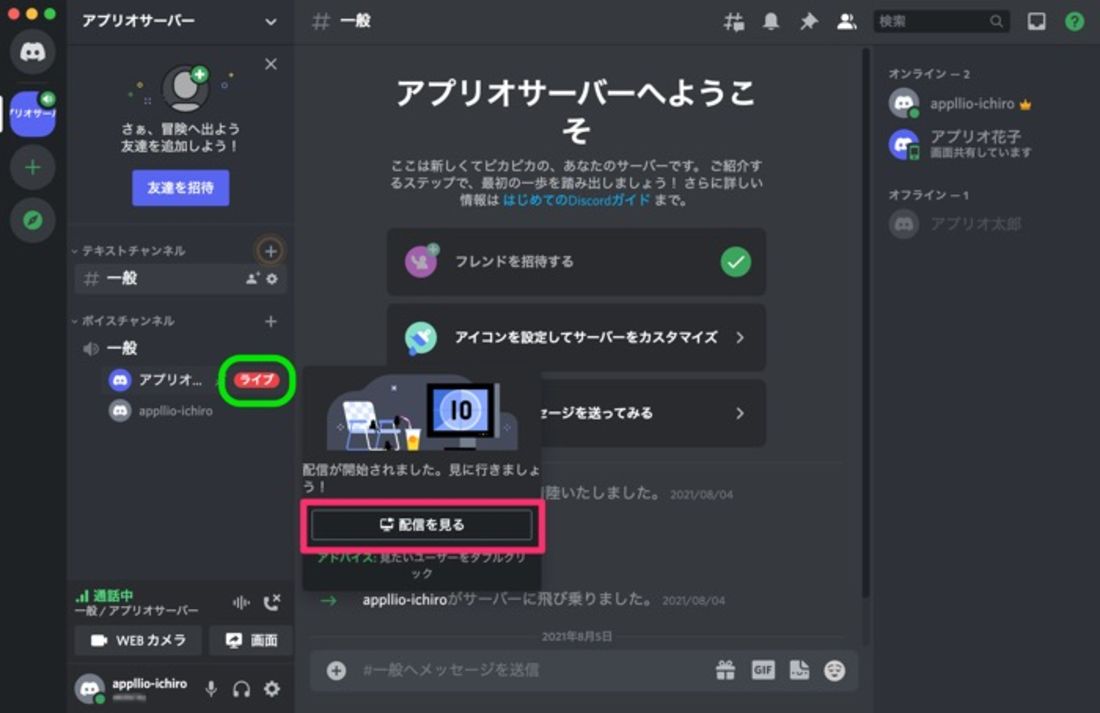This screenshot has height=713, width=1100.
Task: Toggle microphone mute icon
Action: click(210, 689)
